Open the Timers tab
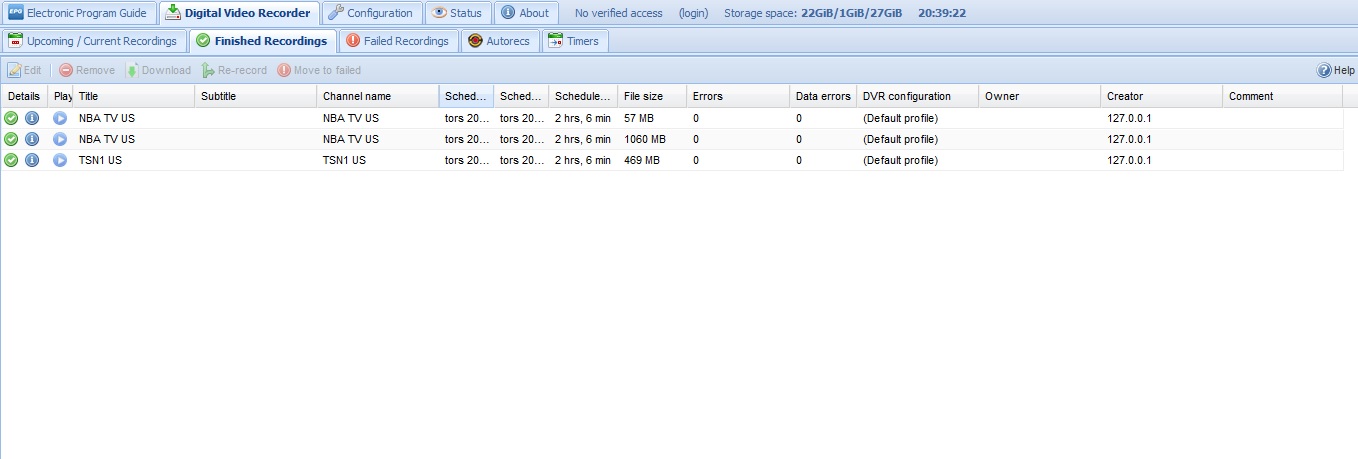The image size is (1358, 459). click(574, 41)
